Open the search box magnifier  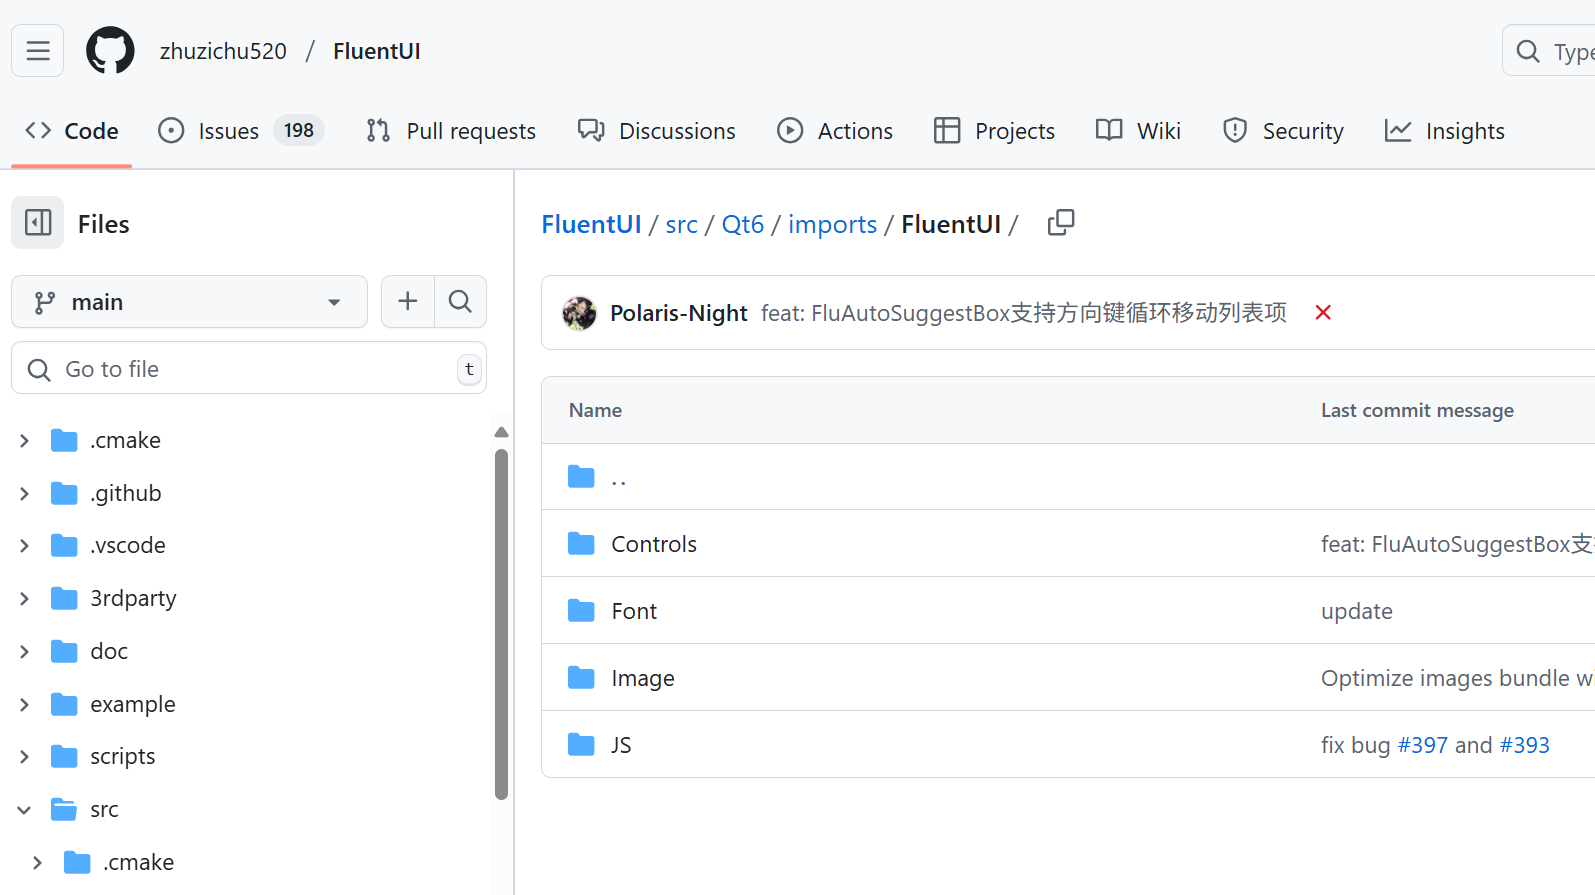coord(1528,51)
